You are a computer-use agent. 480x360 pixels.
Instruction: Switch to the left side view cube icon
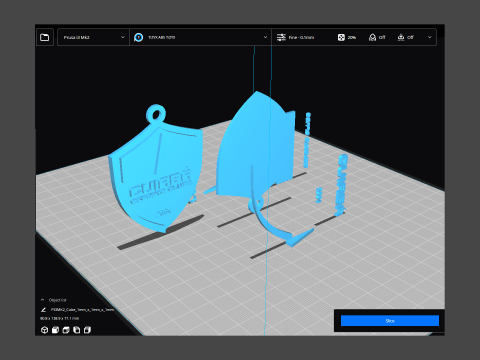77,330
